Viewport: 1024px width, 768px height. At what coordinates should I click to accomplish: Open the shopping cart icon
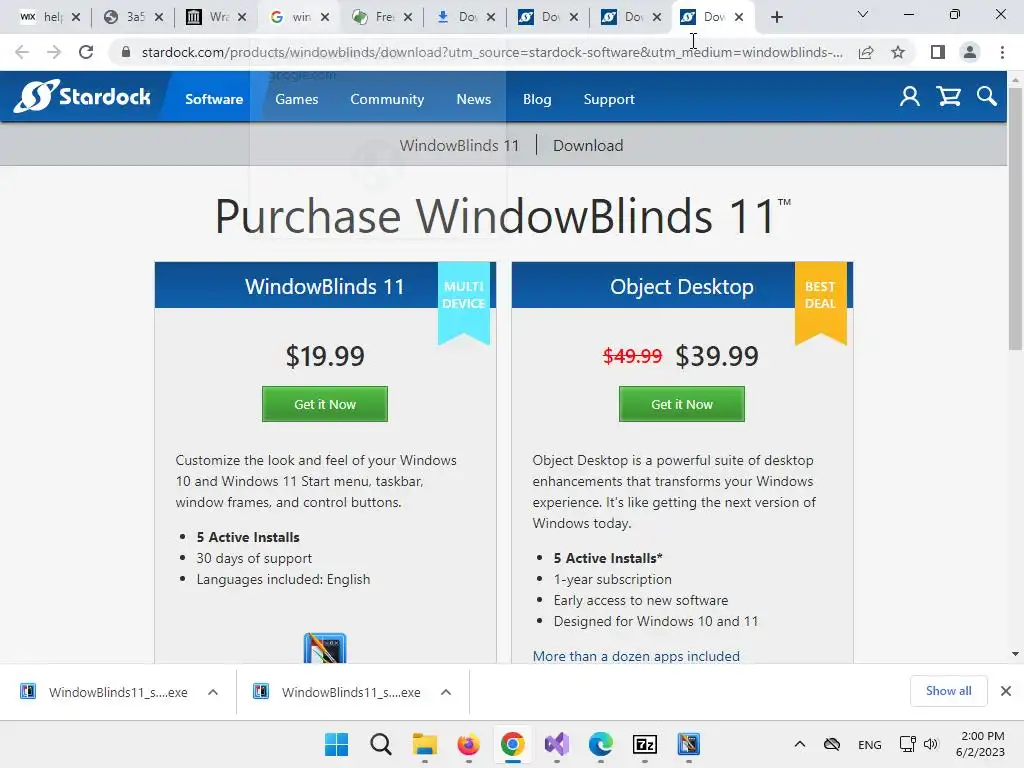coord(948,97)
